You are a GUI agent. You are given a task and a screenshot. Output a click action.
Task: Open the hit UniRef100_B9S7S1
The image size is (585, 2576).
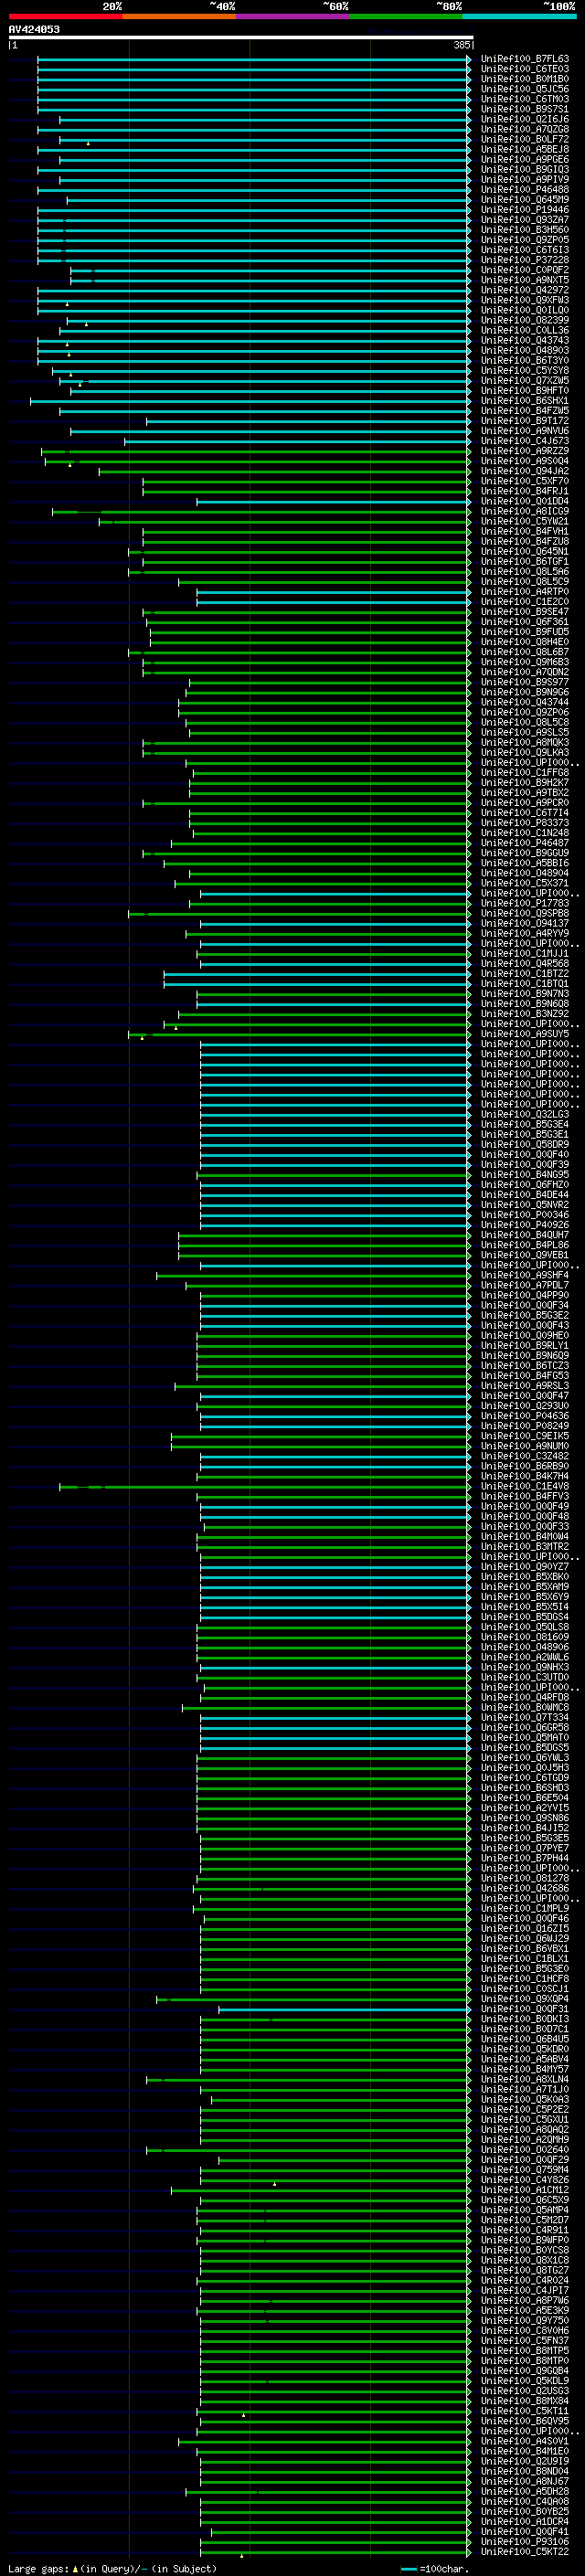524,109
